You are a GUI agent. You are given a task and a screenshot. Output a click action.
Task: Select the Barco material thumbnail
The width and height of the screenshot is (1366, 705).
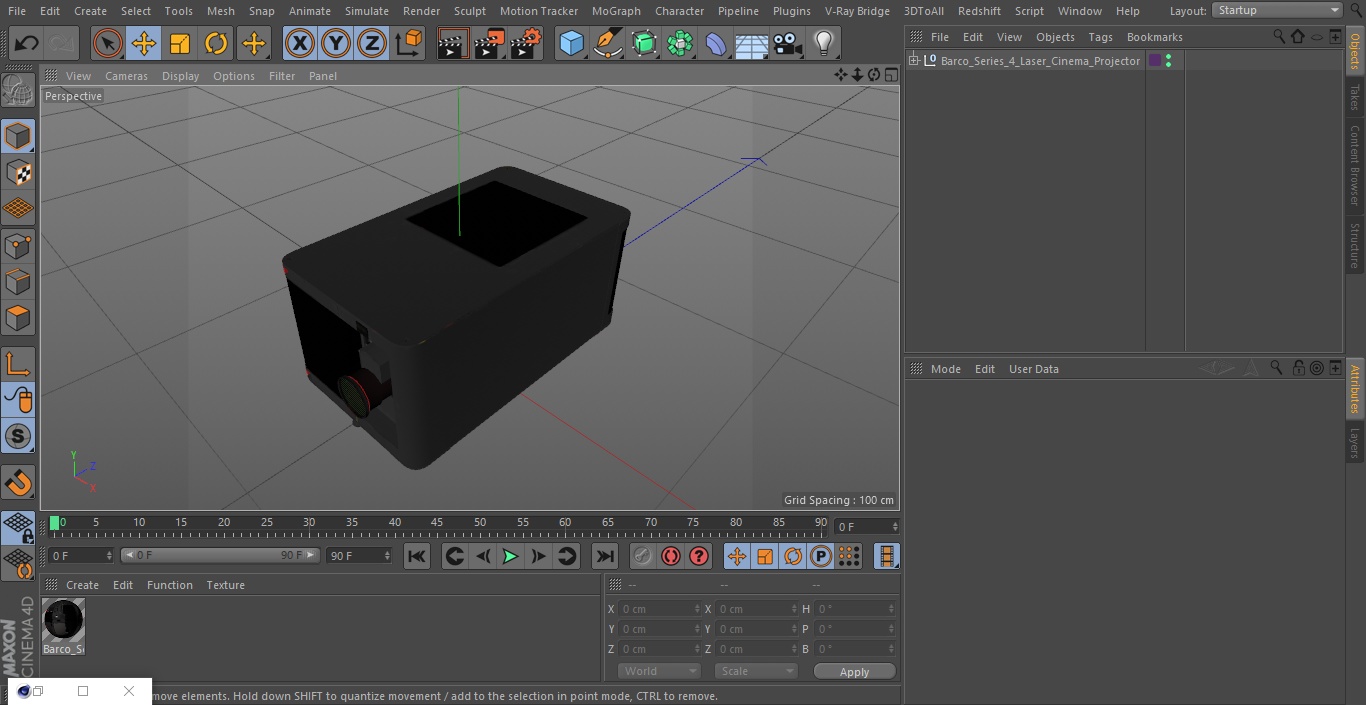point(64,620)
